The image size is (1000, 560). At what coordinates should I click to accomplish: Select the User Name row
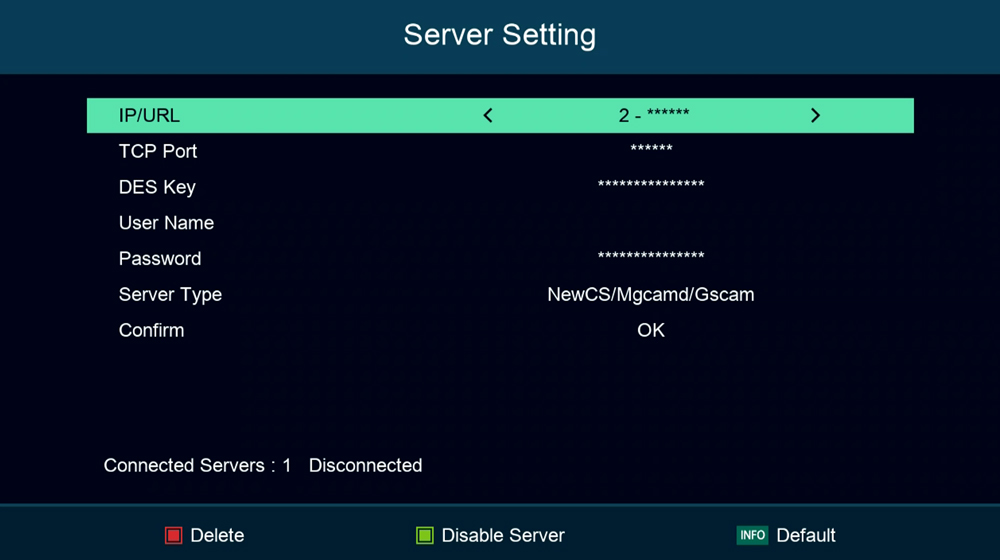[166, 223]
